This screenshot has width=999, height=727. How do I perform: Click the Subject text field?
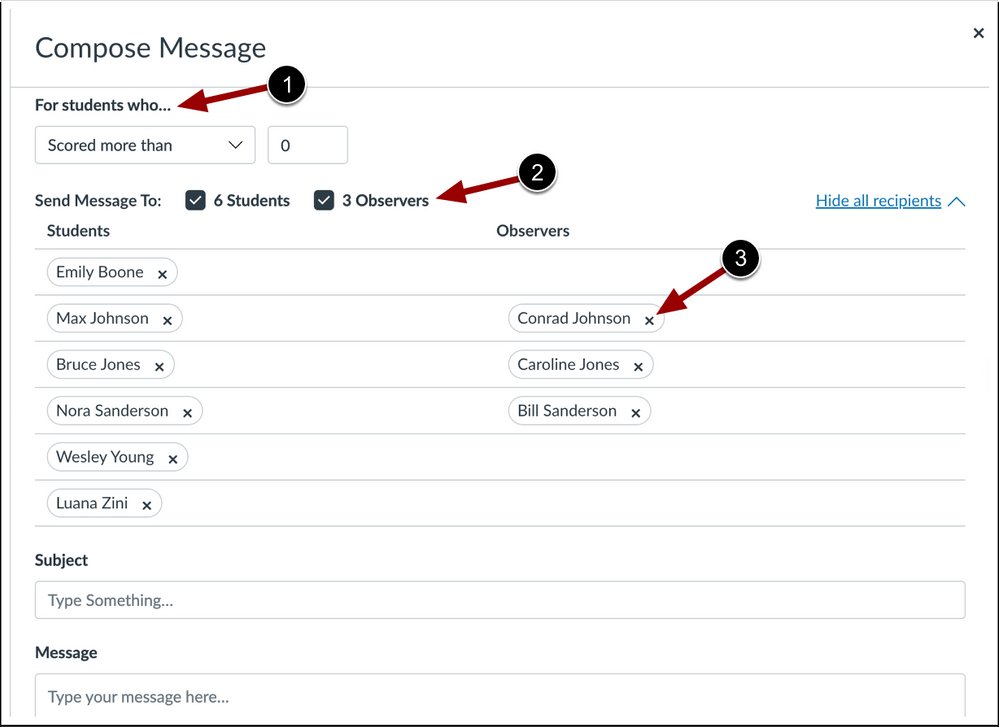(500, 600)
